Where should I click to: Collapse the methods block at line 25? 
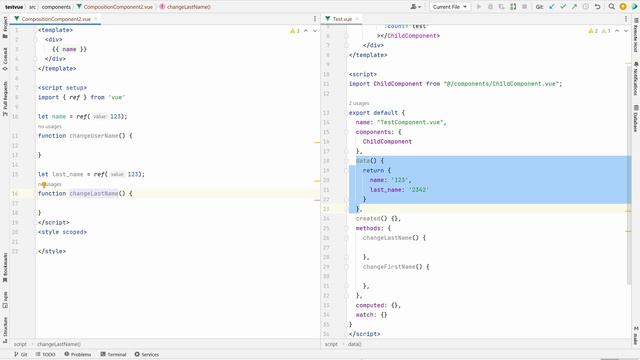347,228
